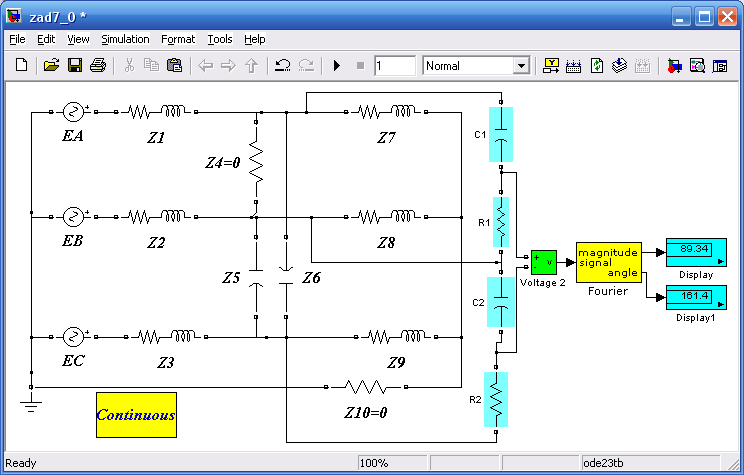Select the EC voltage source block
Viewport: 744px width, 475px height.
pyautogui.click(x=74, y=337)
